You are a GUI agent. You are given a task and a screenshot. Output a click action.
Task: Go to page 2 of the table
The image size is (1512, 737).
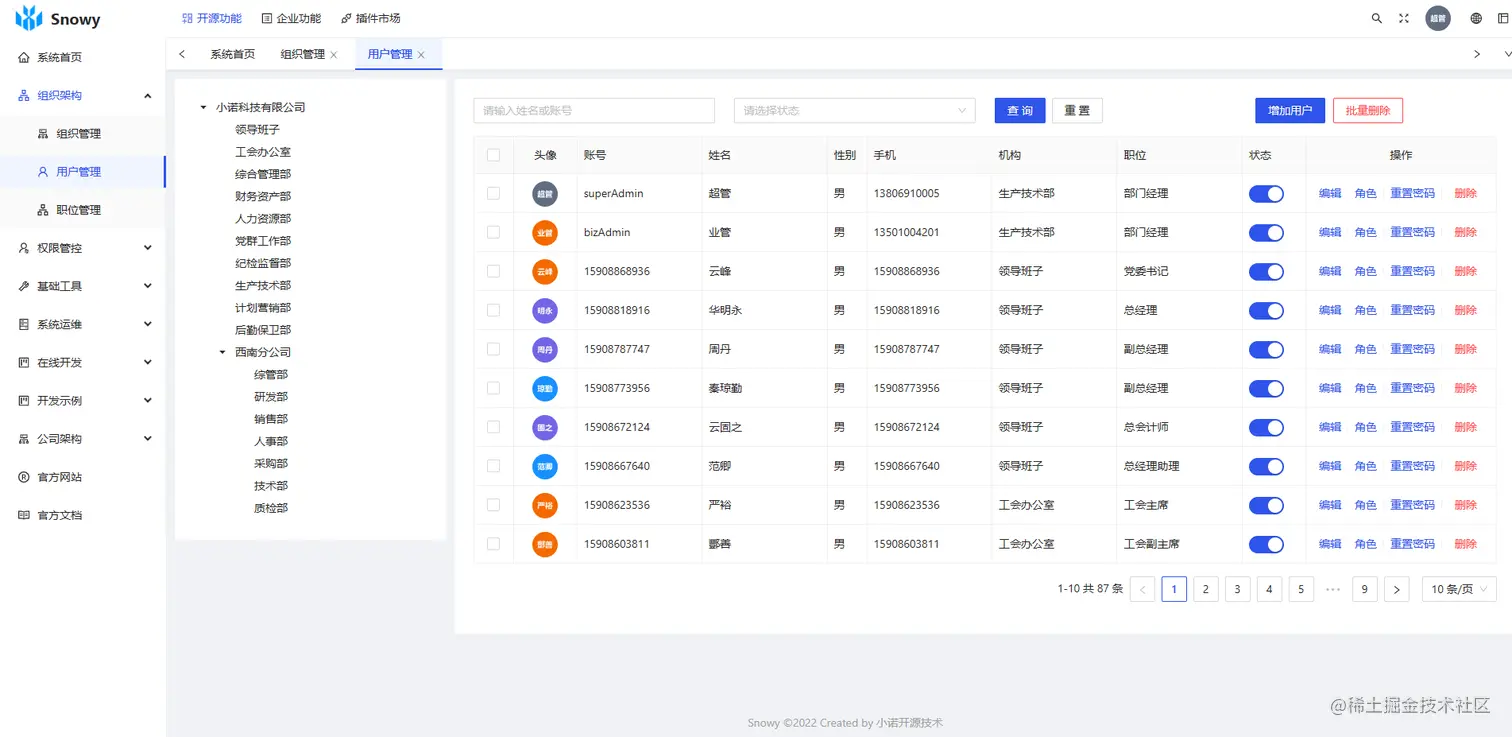pyautogui.click(x=1206, y=589)
